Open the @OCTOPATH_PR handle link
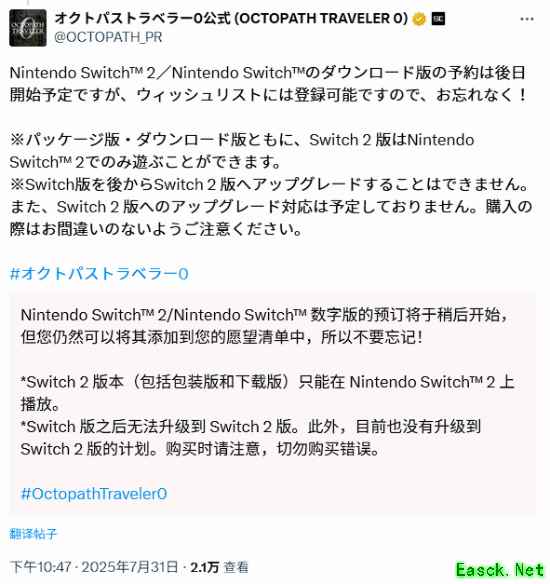This screenshot has height=584, width=550. pyautogui.click(x=108, y=37)
